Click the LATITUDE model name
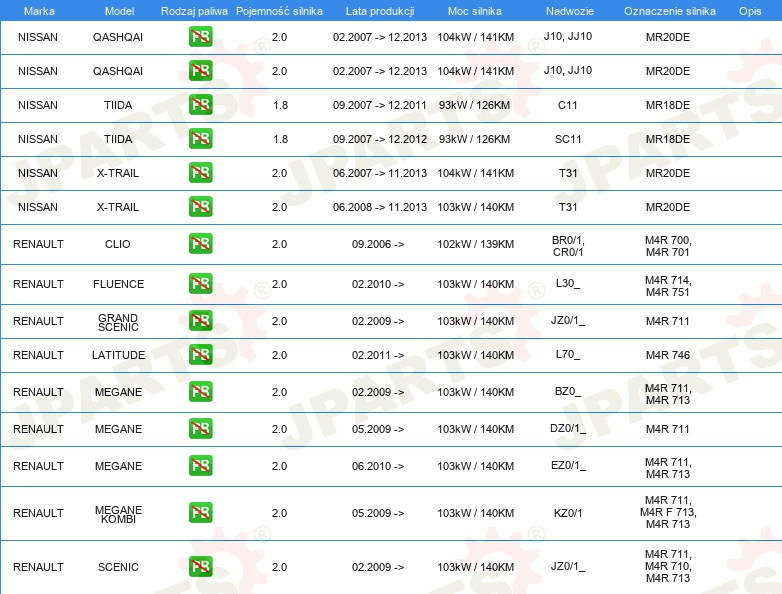Screen dimensions: 782x594 click(x=118, y=355)
